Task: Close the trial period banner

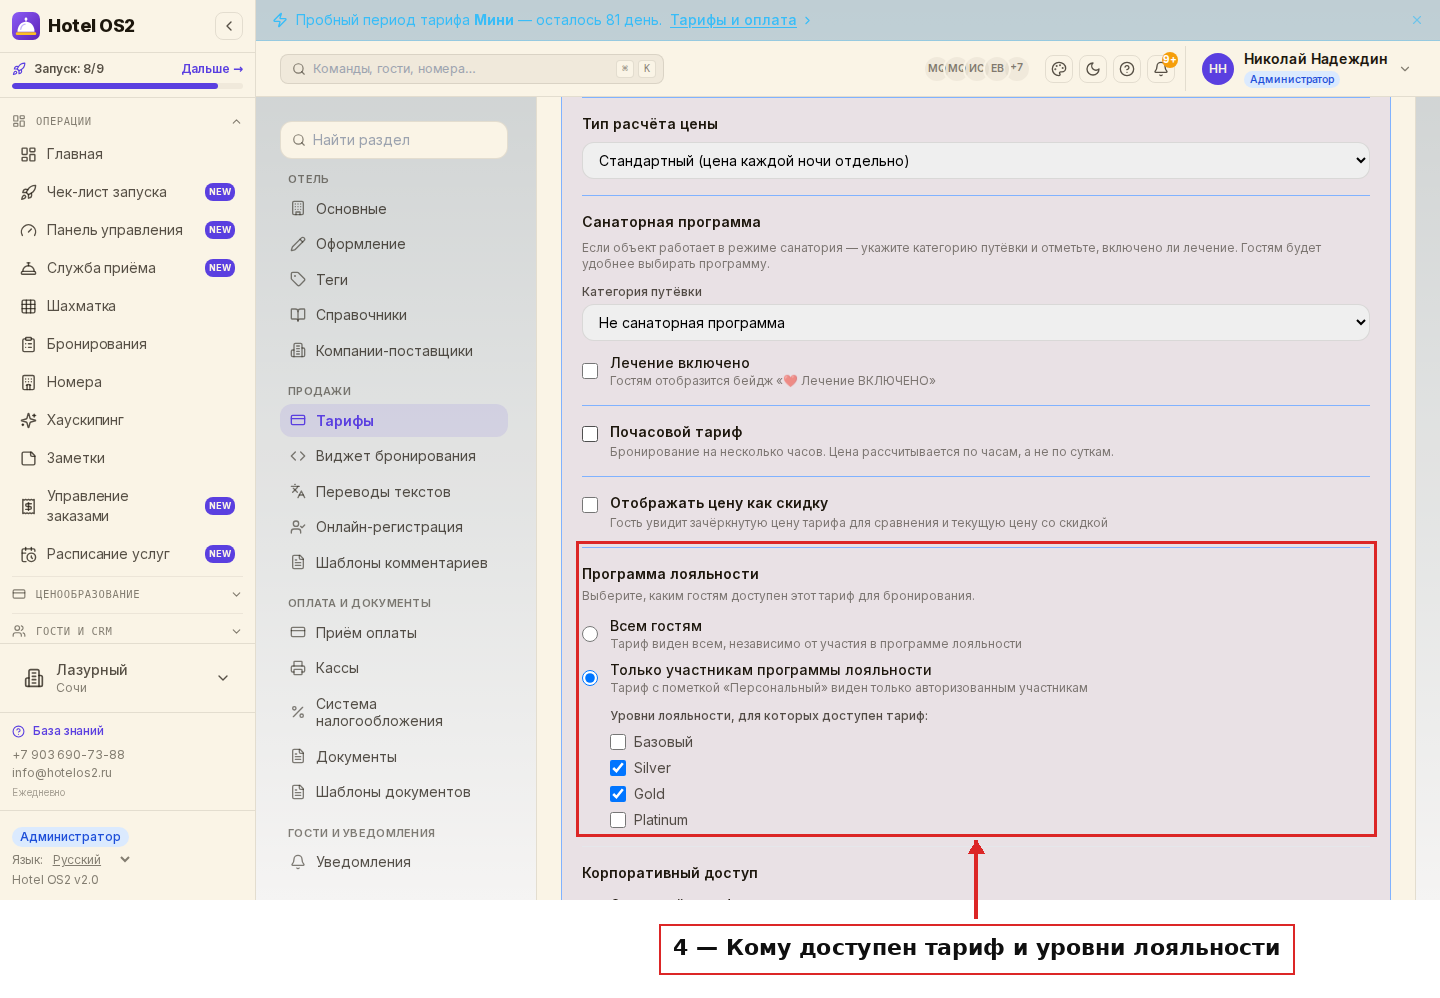Action: [x=1417, y=20]
